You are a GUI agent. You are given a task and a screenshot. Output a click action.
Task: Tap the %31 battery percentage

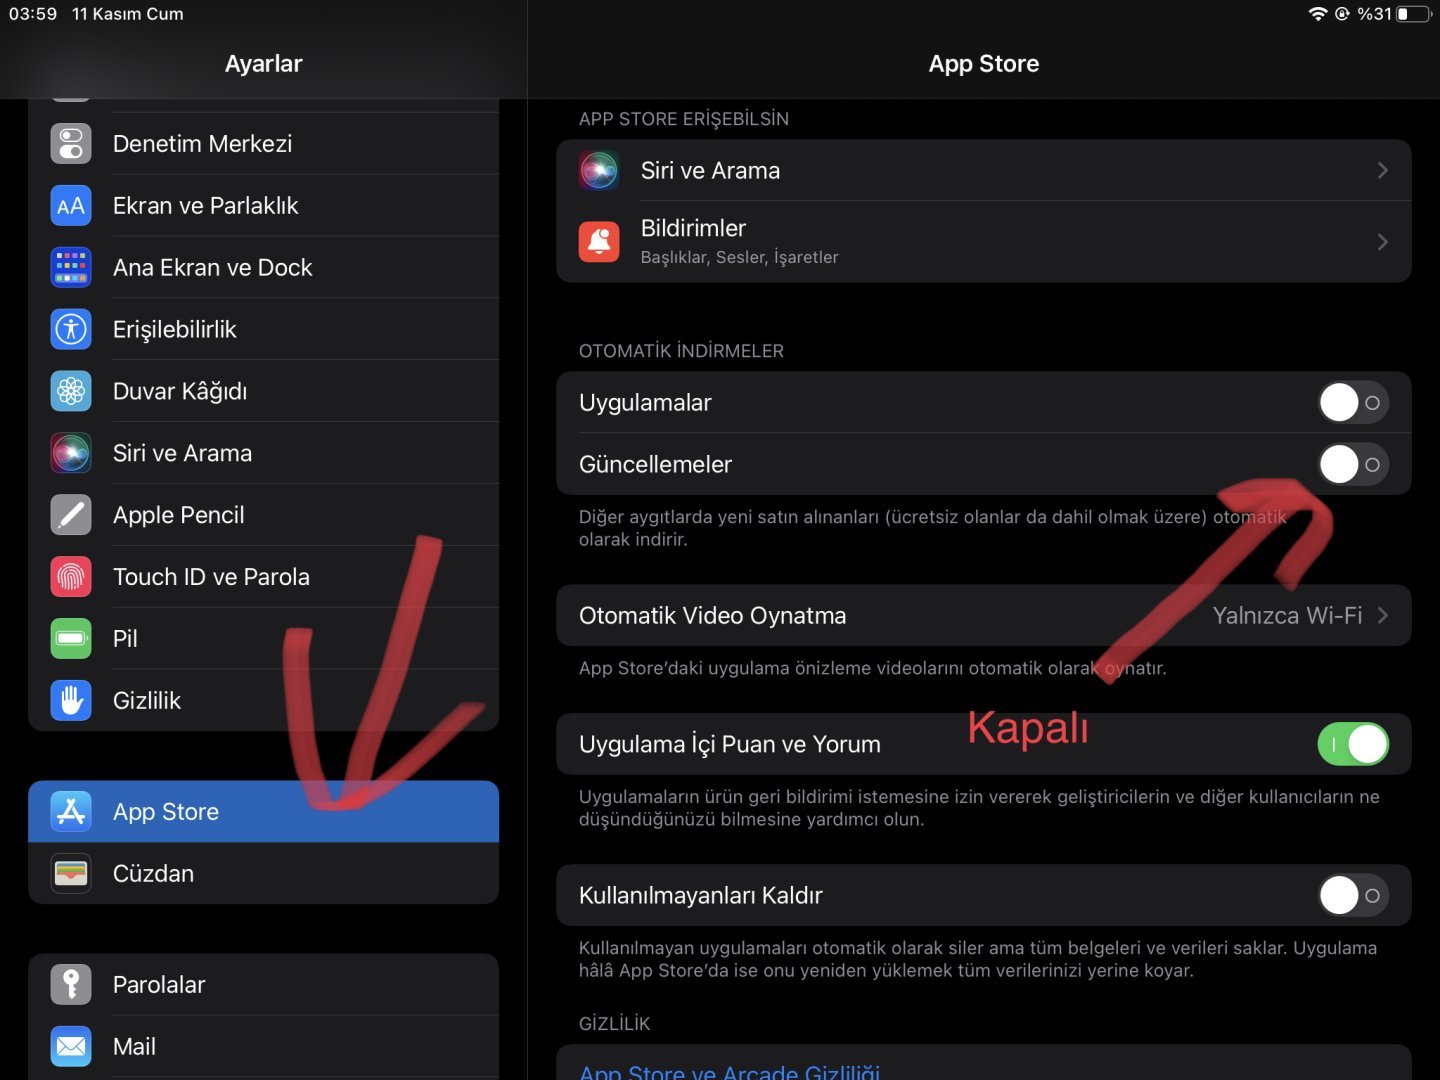(1374, 14)
